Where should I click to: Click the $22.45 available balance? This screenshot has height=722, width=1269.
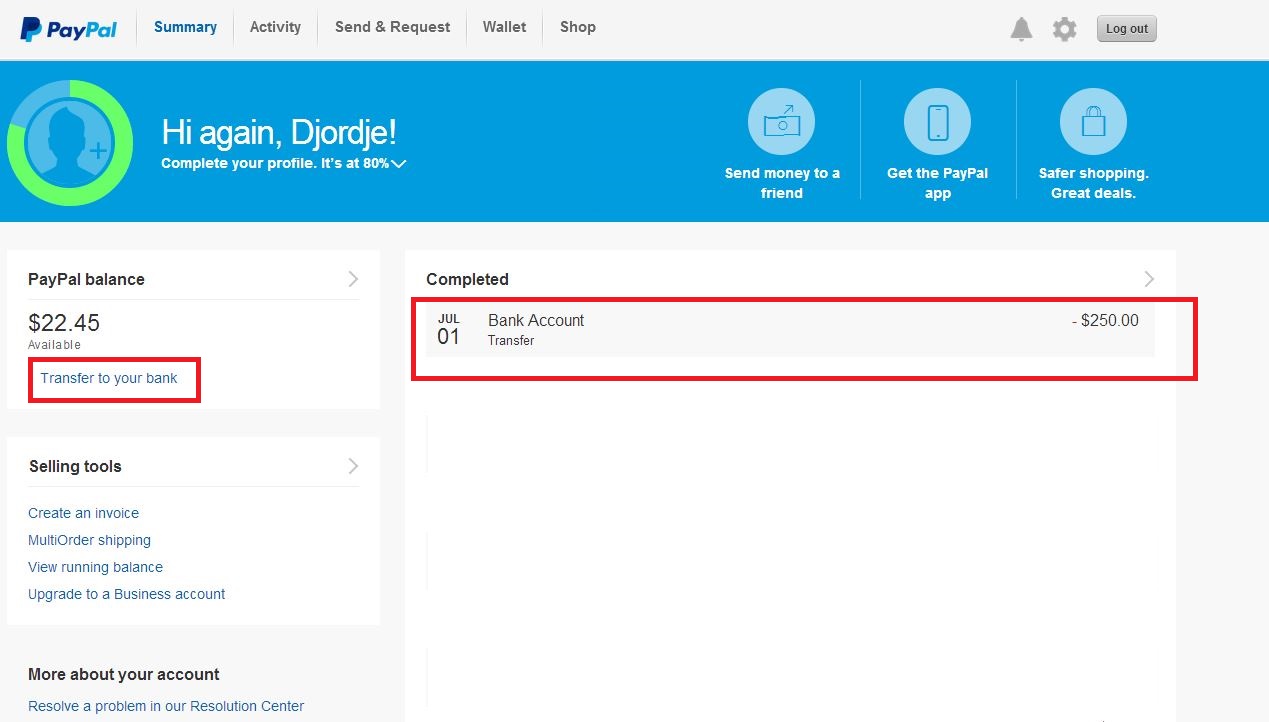pos(64,323)
